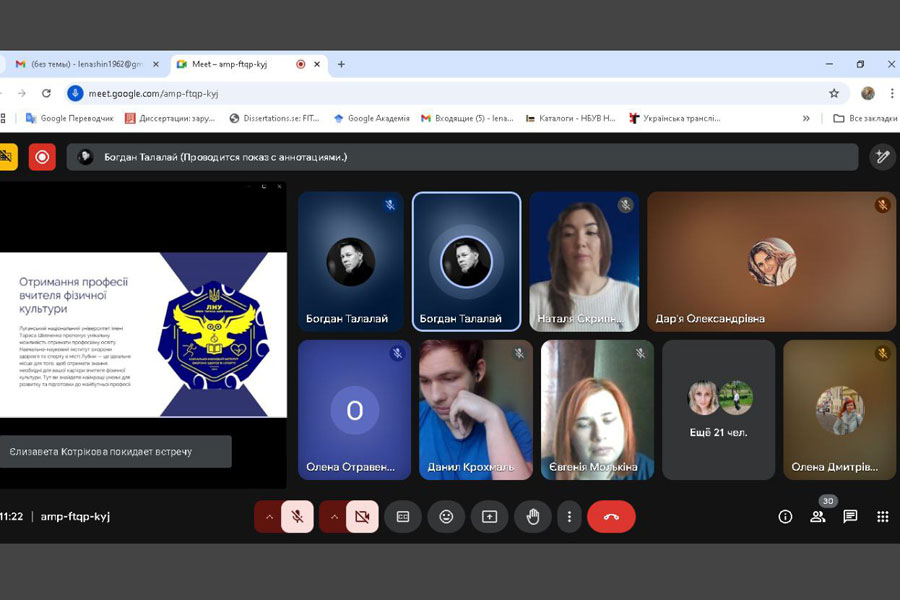The width and height of the screenshot is (900, 600).
Task: Show hidden bookmarks with the chevron
Action: (806, 118)
